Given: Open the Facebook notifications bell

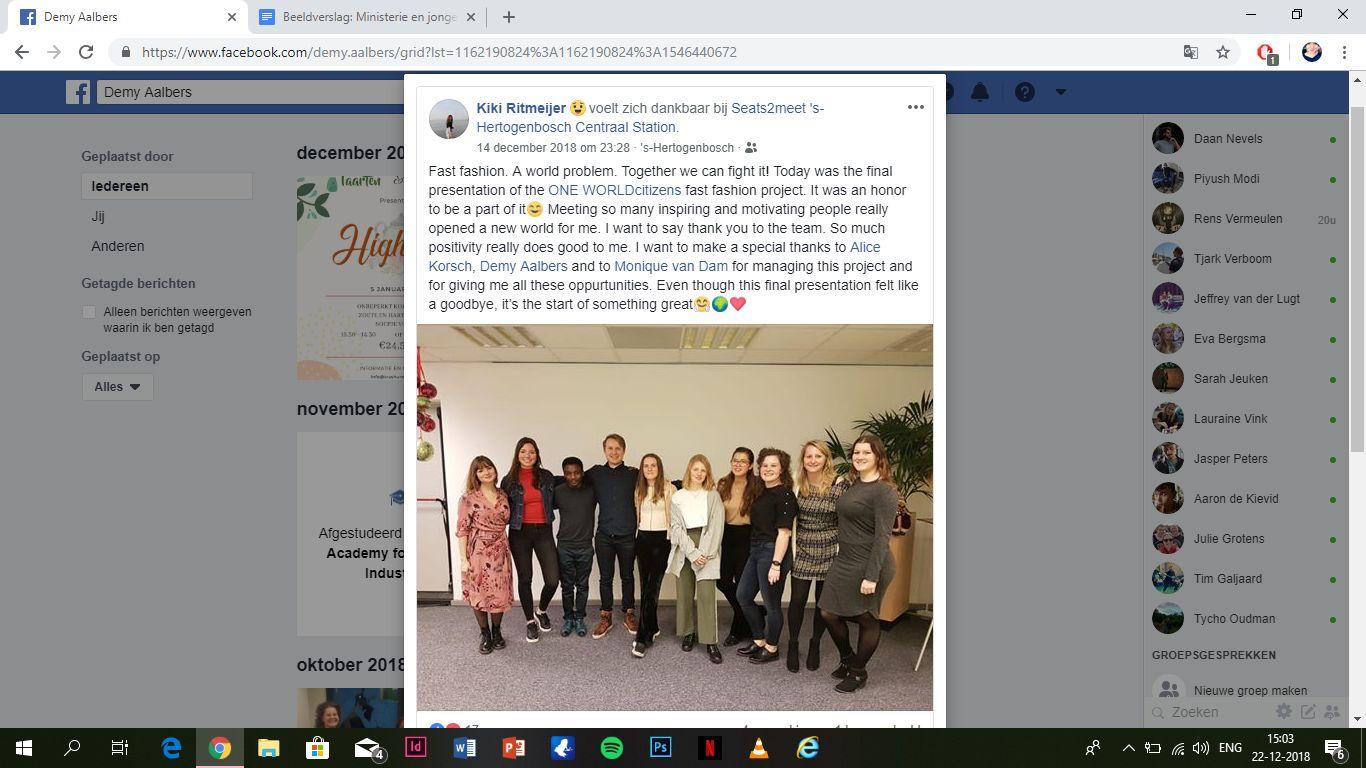Looking at the screenshot, I should tap(980, 92).
